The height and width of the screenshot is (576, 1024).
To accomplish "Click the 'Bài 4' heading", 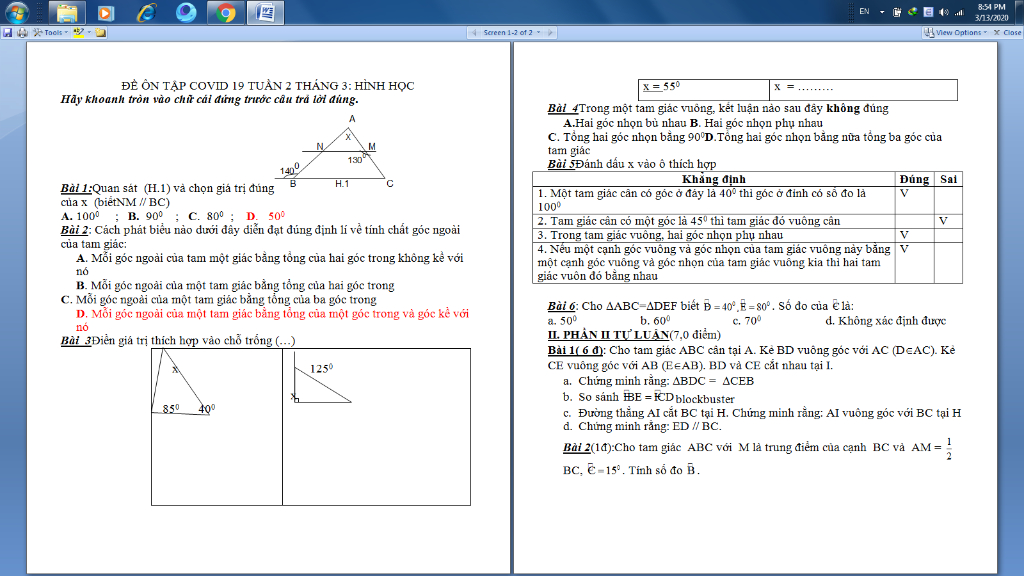I will coord(563,108).
